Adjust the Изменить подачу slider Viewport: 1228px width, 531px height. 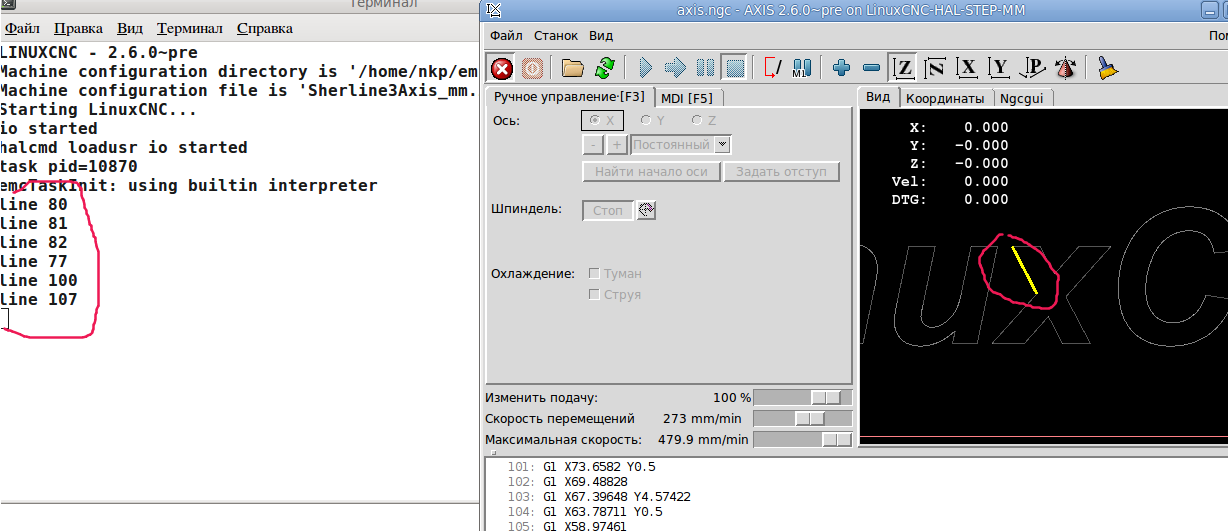[803, 397]
